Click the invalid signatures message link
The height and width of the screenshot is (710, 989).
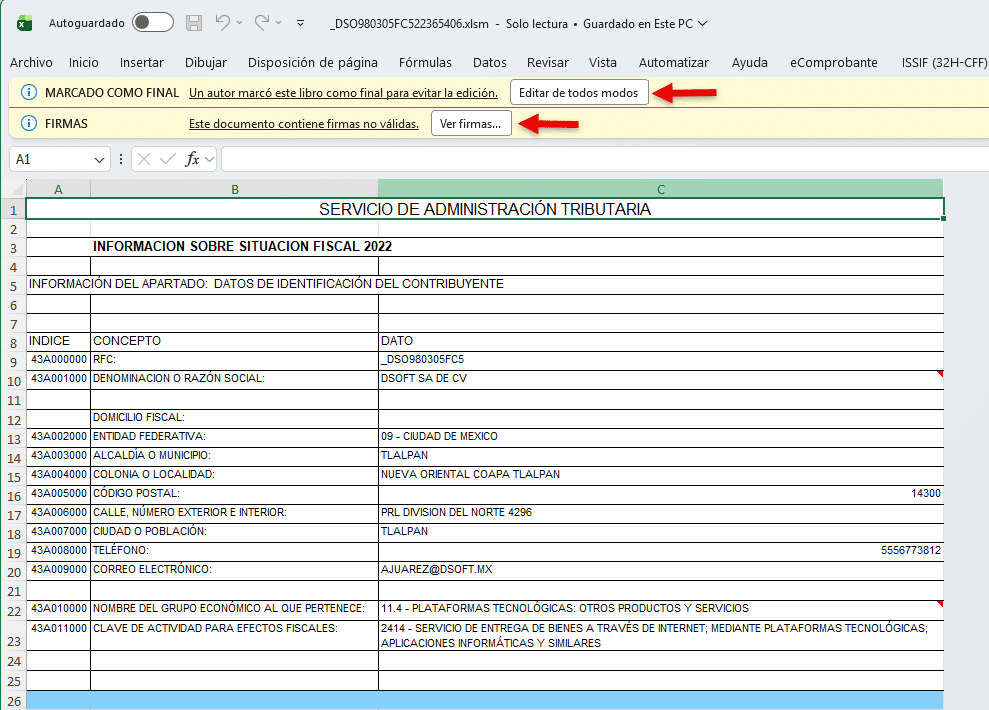coord(303,124)
